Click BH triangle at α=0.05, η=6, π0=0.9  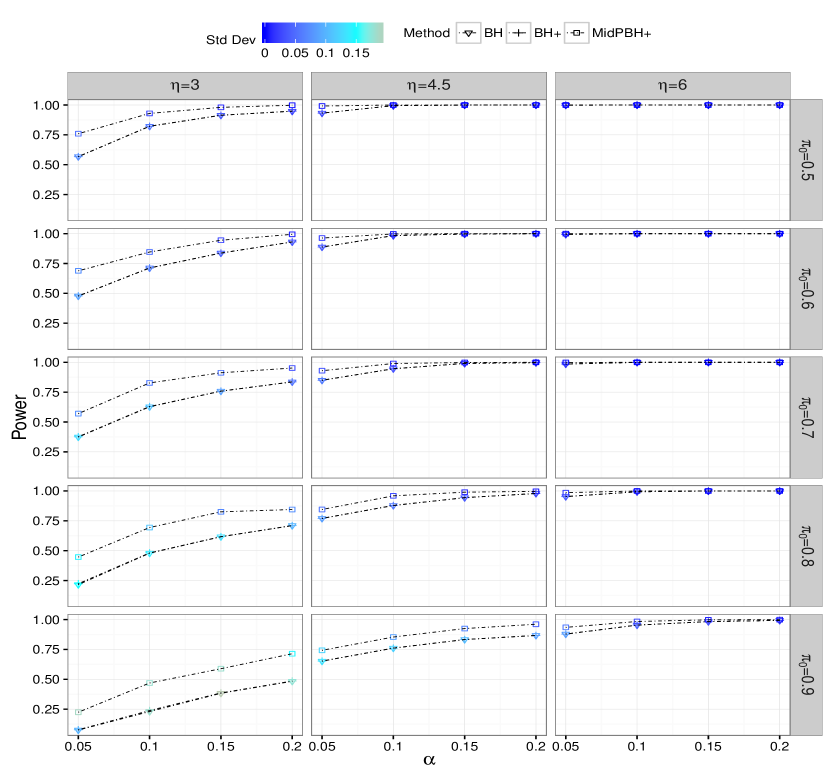(566, 634)
